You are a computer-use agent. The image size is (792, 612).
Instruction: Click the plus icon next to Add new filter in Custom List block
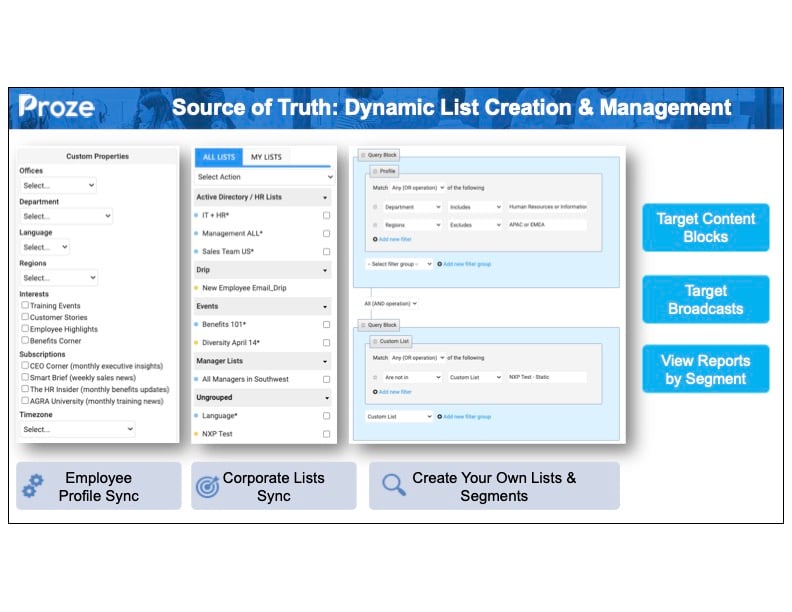coord(375,392)
